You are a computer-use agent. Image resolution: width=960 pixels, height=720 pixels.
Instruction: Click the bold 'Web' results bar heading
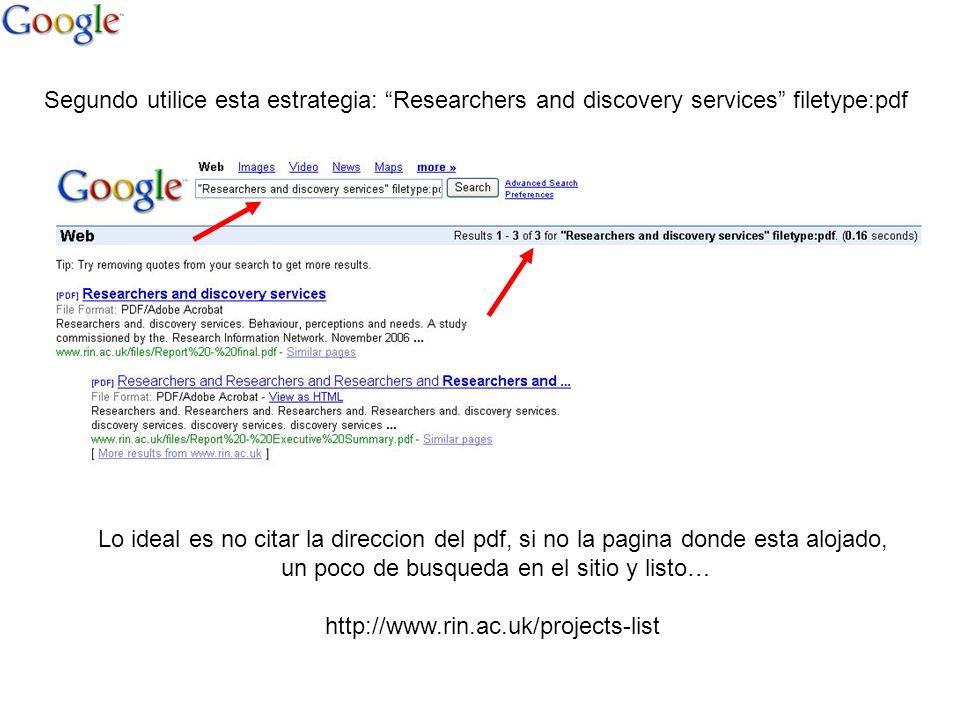pos(77,236)
